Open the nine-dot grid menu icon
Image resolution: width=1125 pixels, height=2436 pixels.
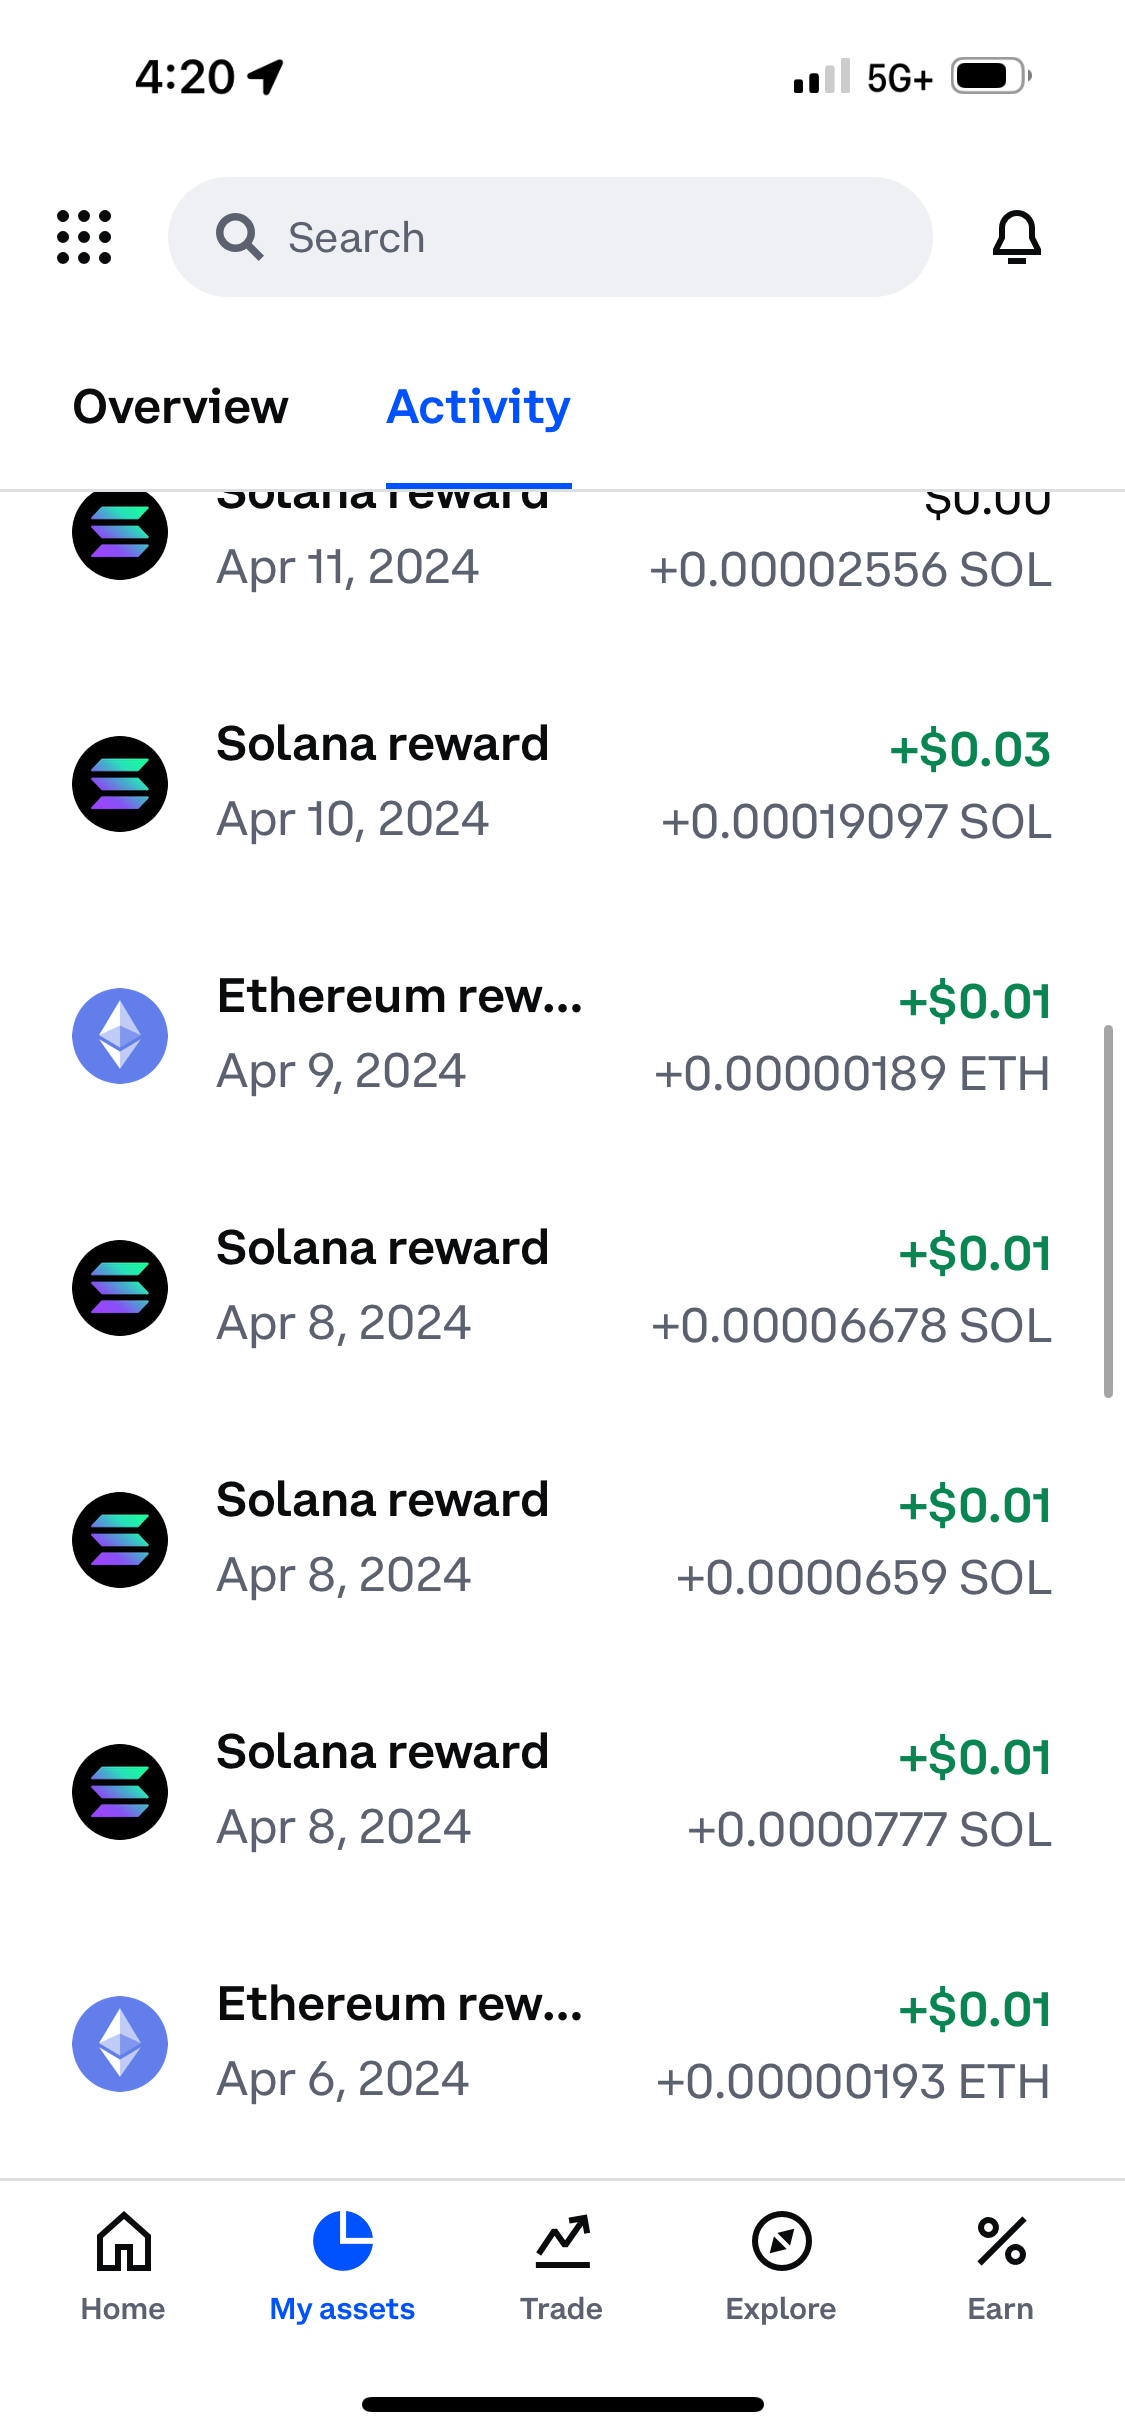click(x=84, y=237)
